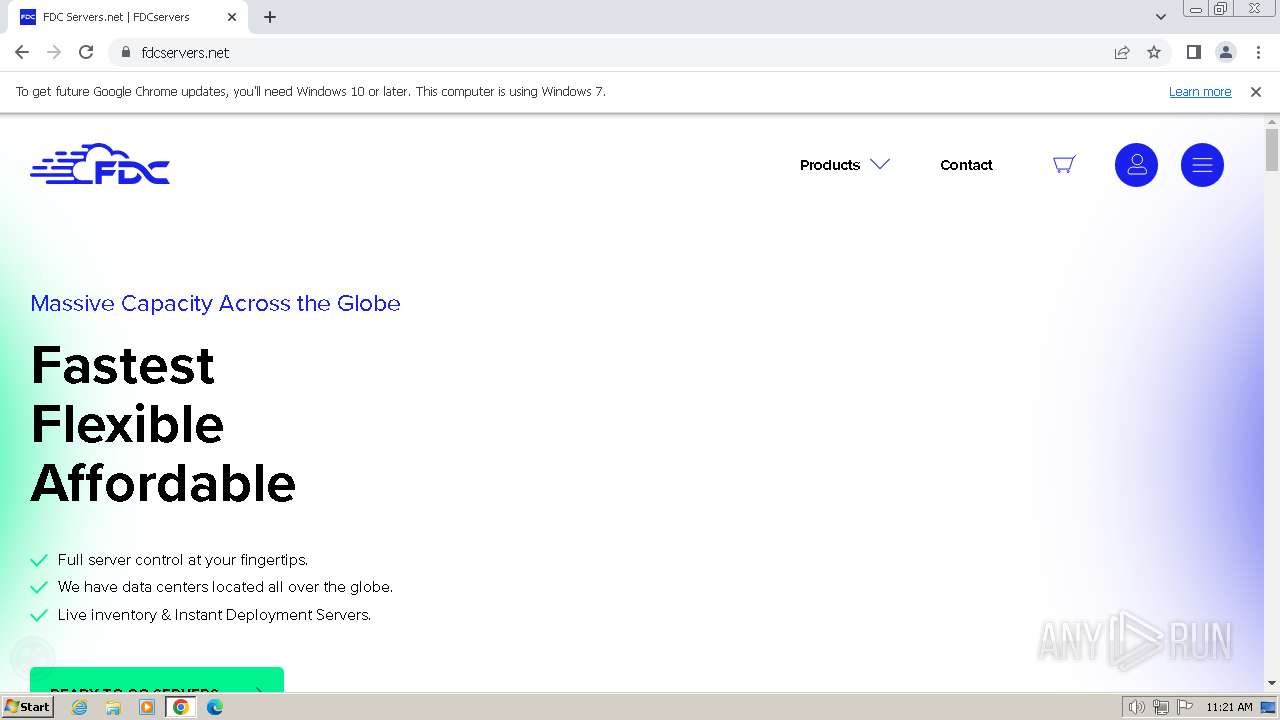Image resolution: width=1280 pixels, height=720 pixels.
Task: Click the FDC logo in the site header
Action: [x=100, y=164]
